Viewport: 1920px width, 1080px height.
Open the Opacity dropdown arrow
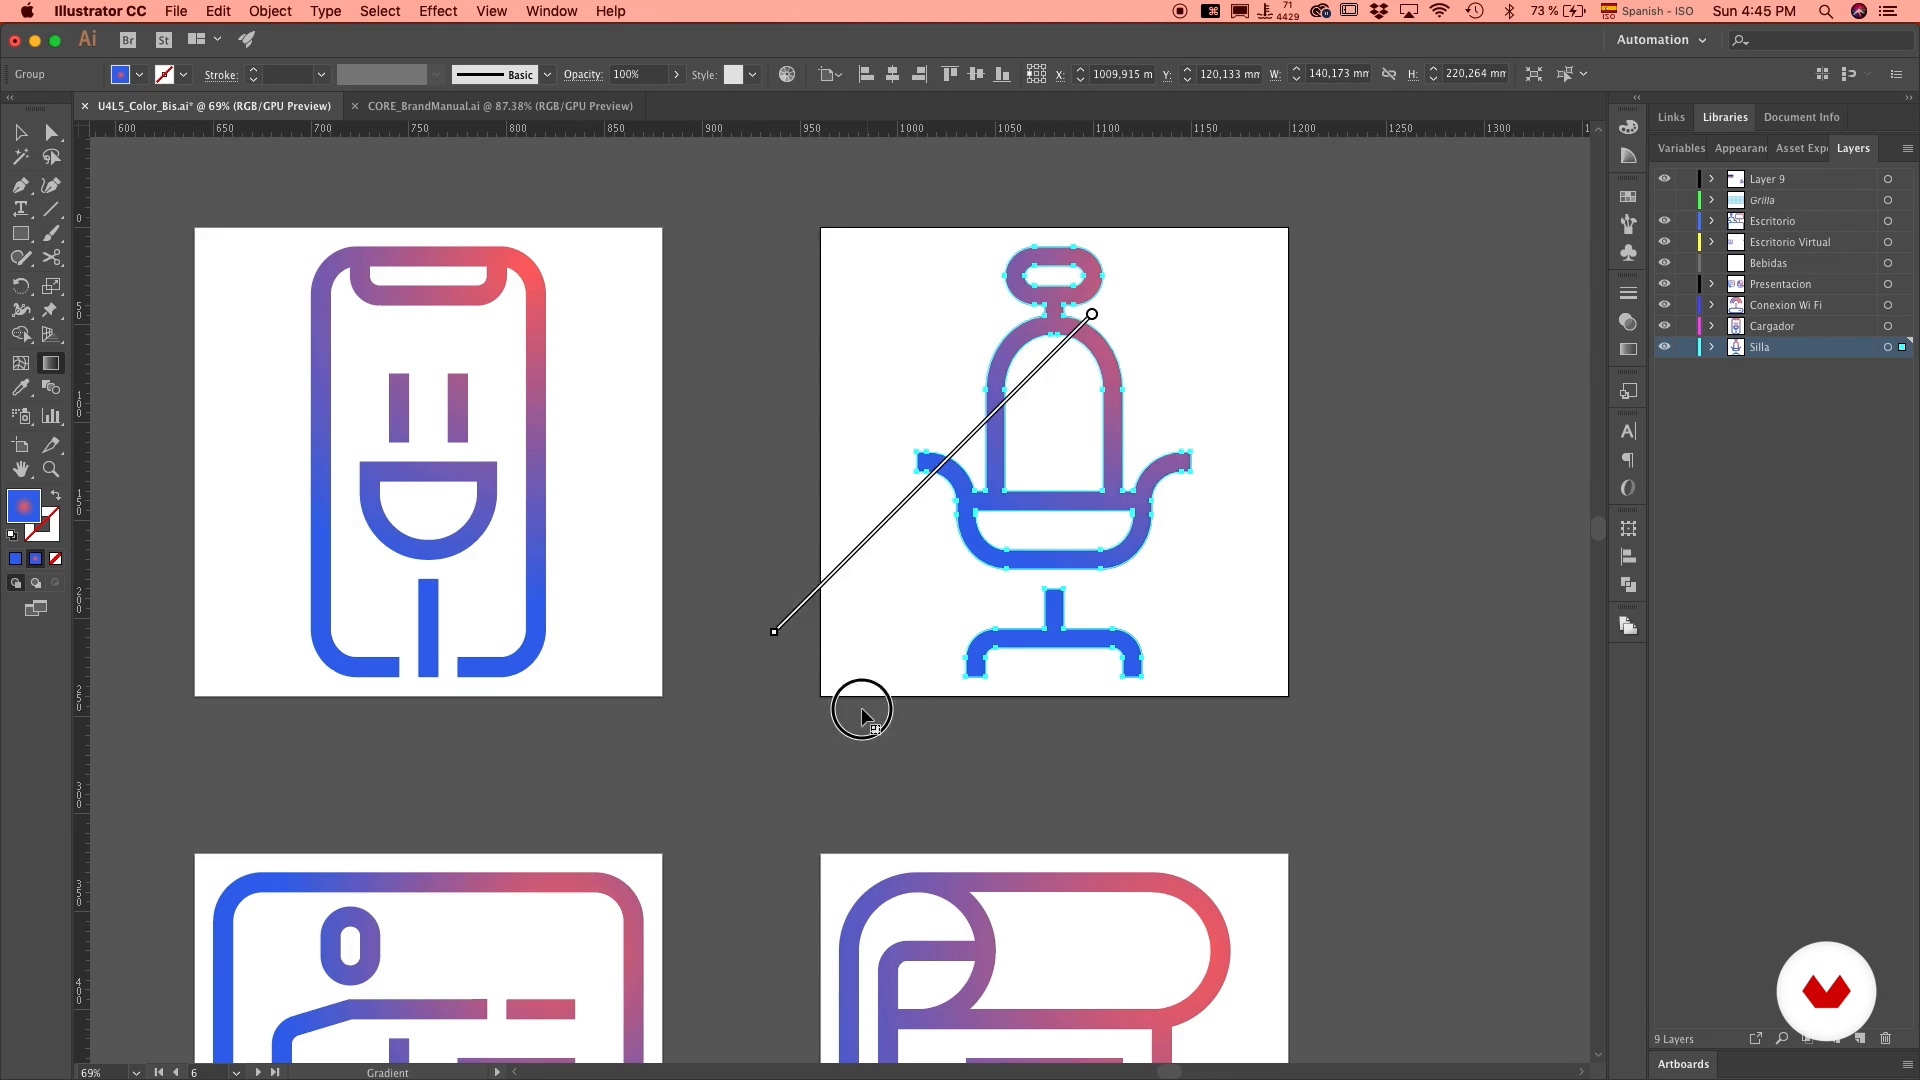click(676, 74)
